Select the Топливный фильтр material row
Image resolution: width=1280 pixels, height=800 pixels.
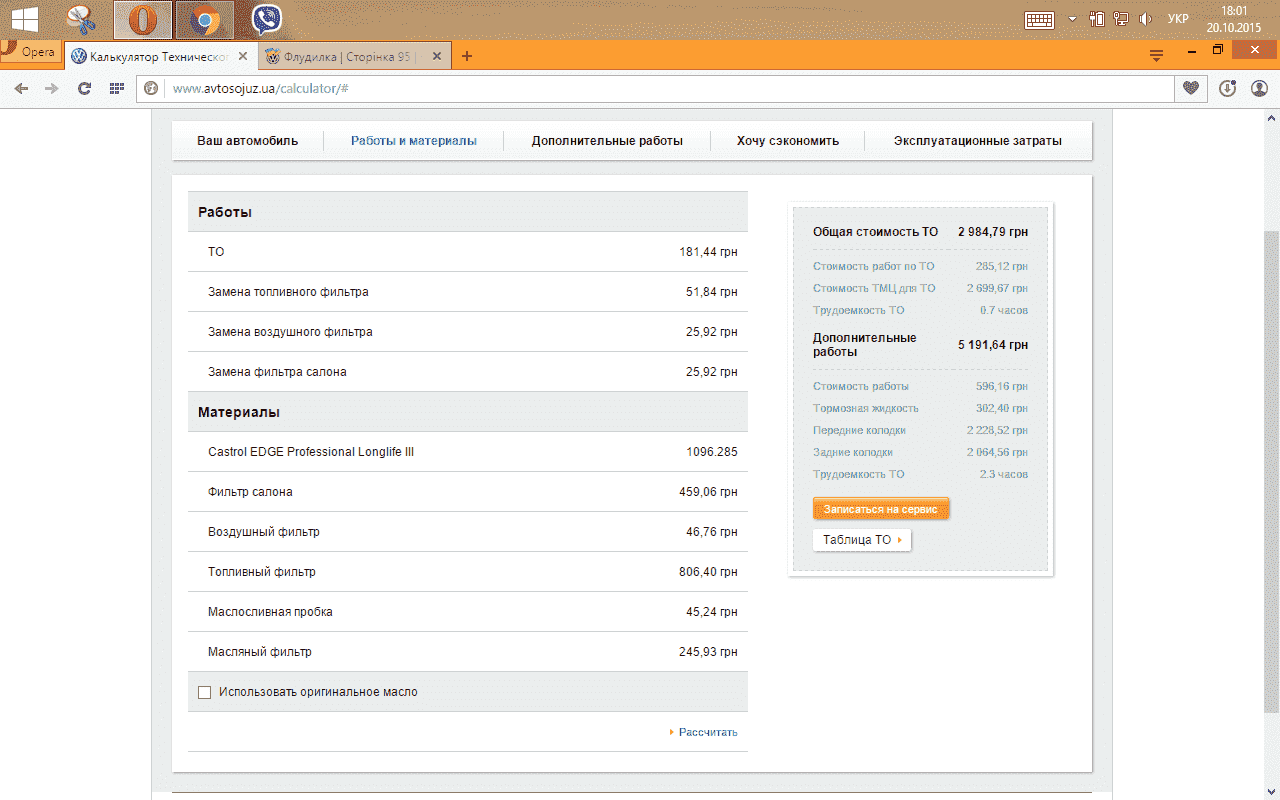pos(468,572)
